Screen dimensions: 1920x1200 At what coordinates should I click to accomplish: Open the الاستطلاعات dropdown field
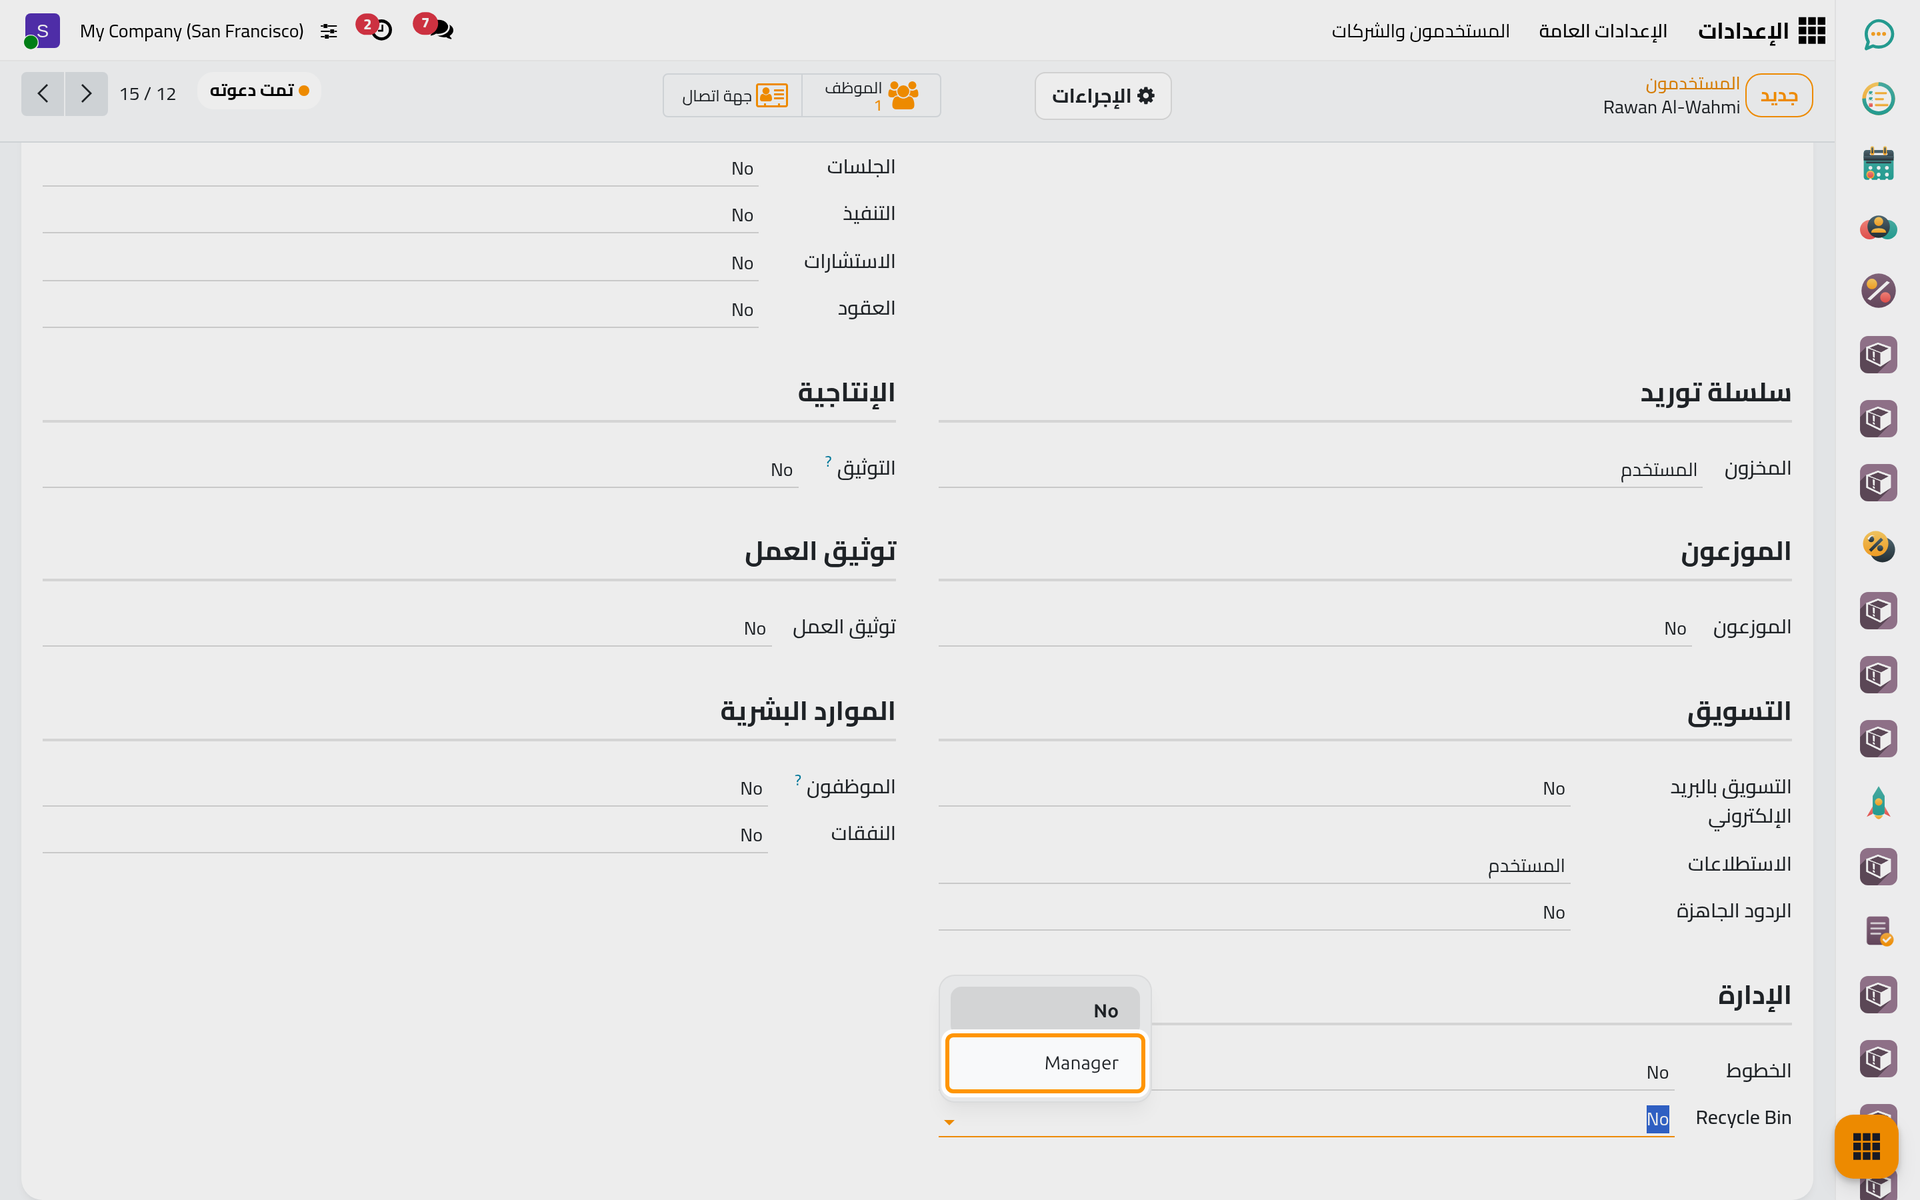[x=1254, y=865]
